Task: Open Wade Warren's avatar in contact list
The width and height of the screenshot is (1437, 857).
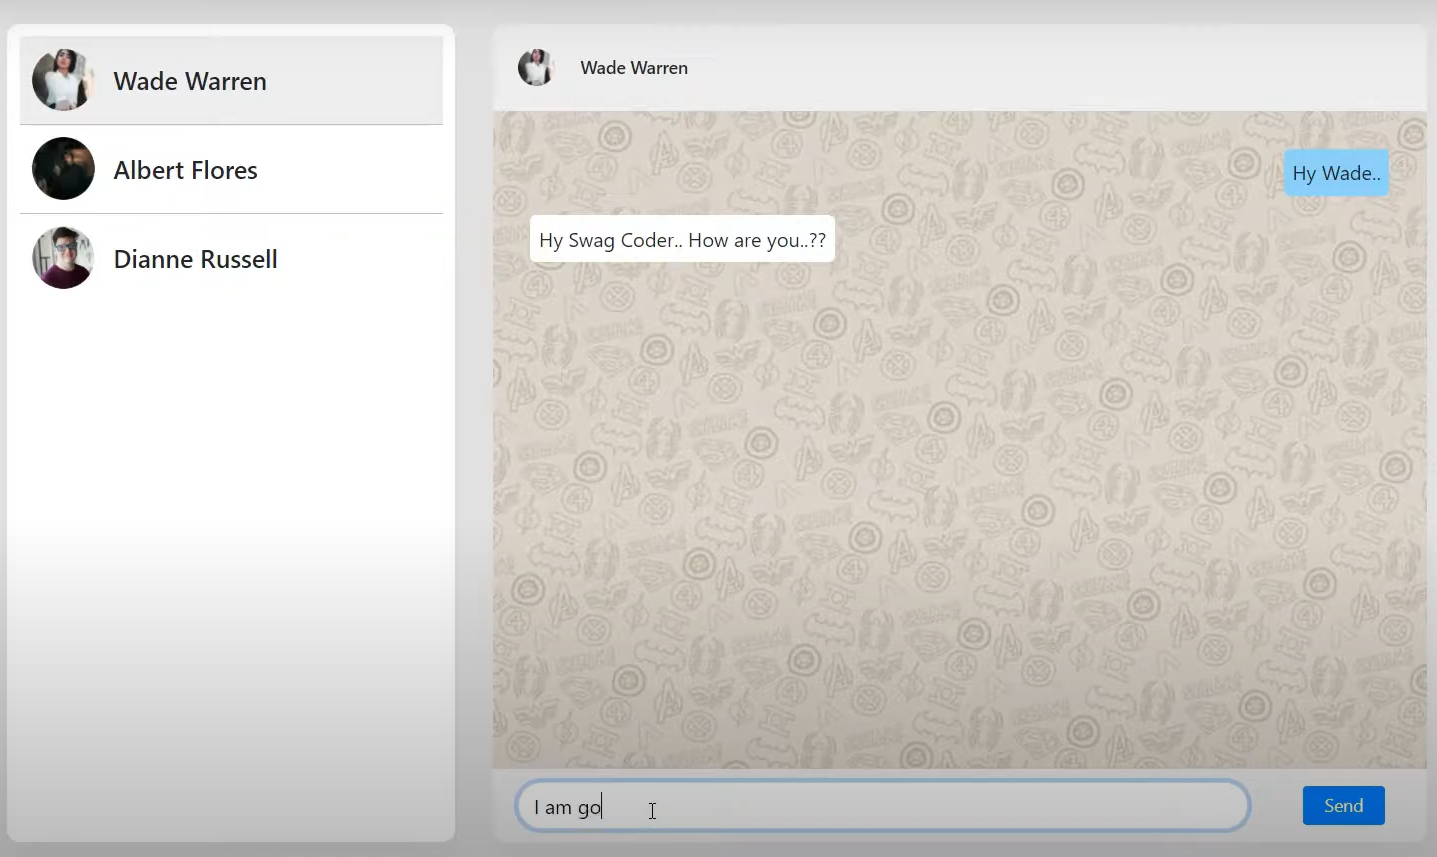Action: [x=63, y=80]
